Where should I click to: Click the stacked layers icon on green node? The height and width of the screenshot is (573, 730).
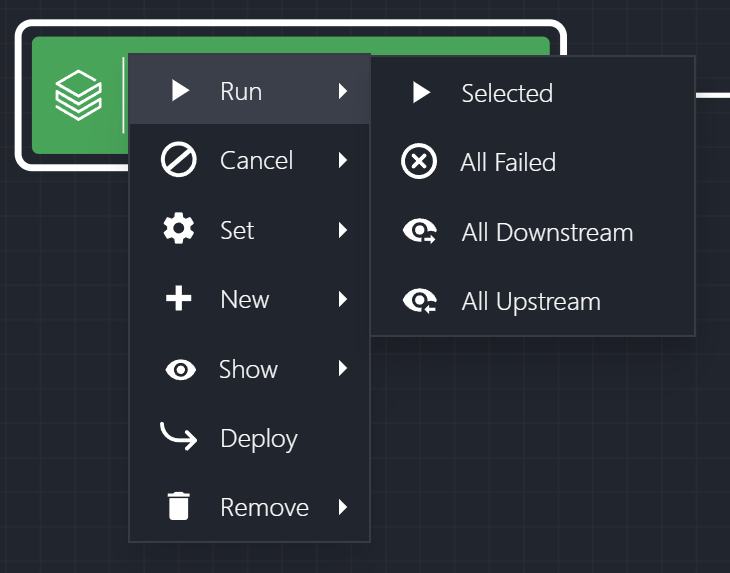pyautogui.click(x=78, y=95)
